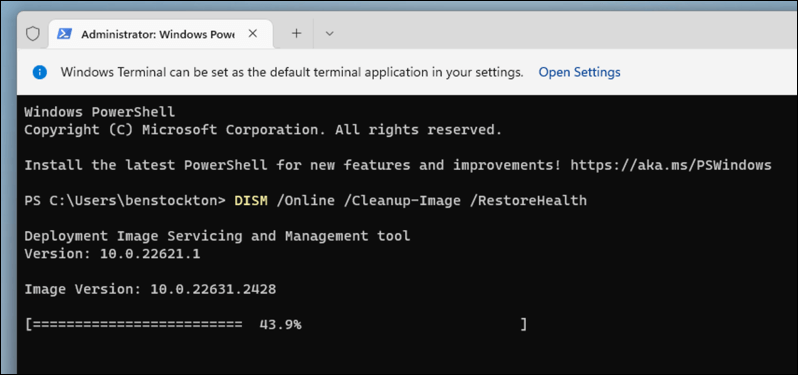
Task: Open a new tab with plus button
Action: [x=296, y=34]
